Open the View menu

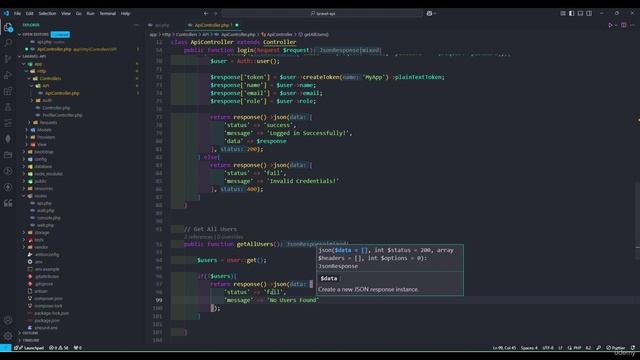tap(66, 13)
